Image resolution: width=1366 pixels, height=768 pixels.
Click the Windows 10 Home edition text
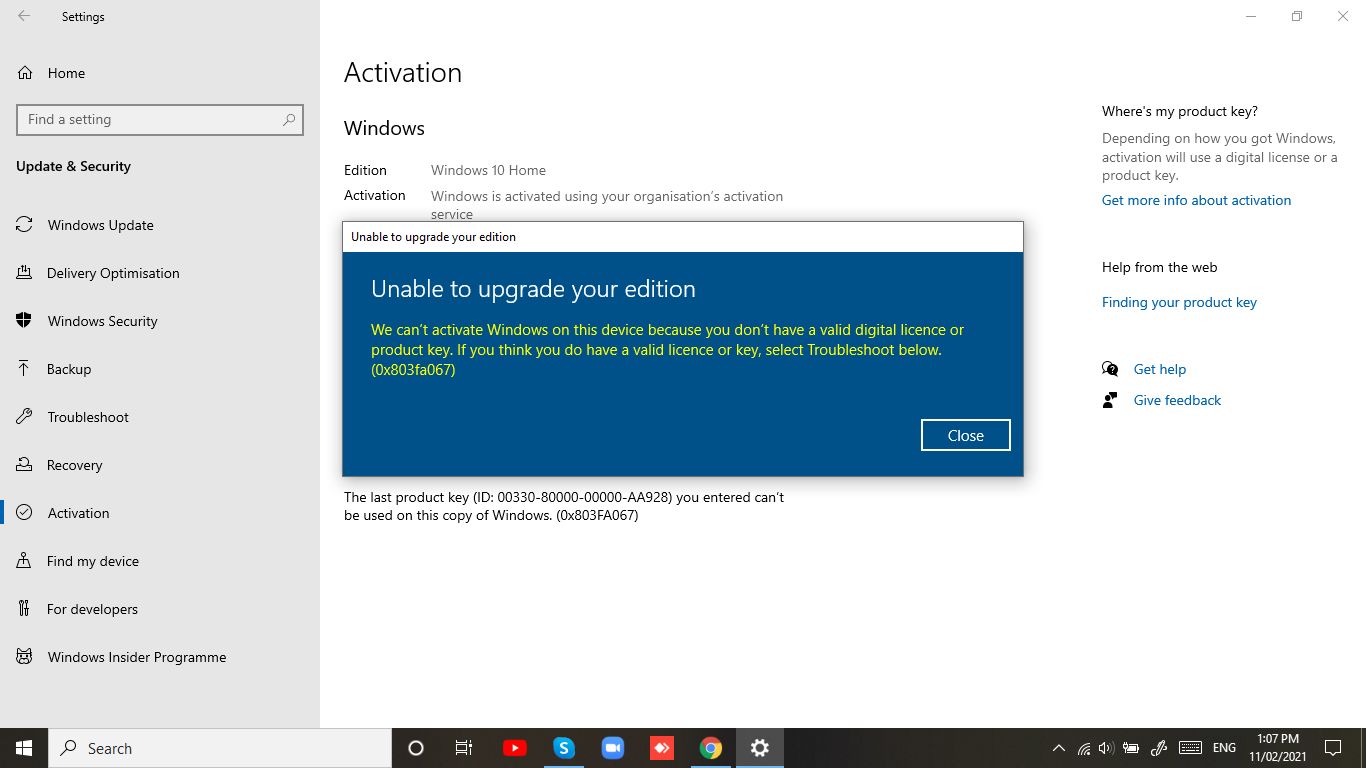[x=488, y=170]
